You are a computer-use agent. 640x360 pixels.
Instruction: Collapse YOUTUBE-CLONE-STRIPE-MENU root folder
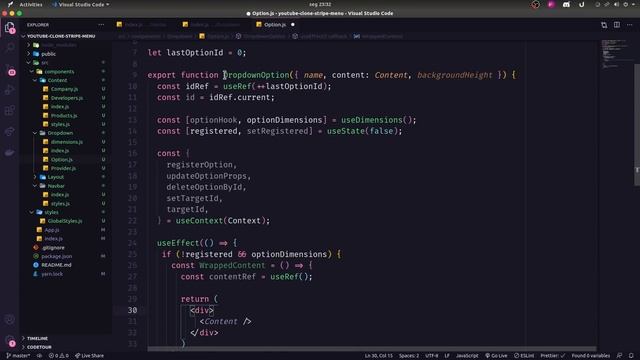pos(61,36)
